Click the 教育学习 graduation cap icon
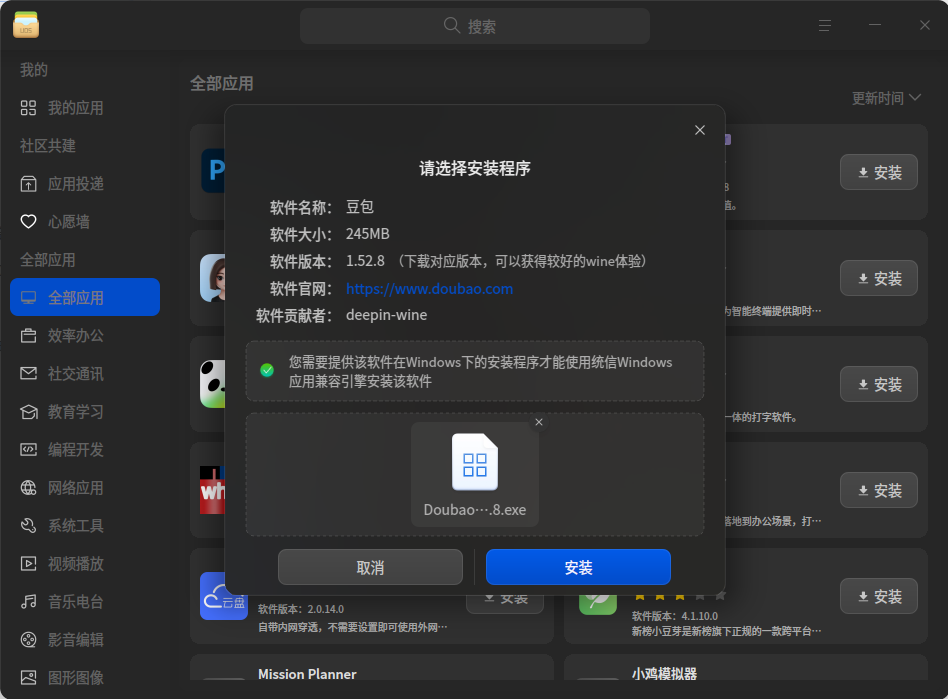Screen dimensions: 948x699 [28, 412]
